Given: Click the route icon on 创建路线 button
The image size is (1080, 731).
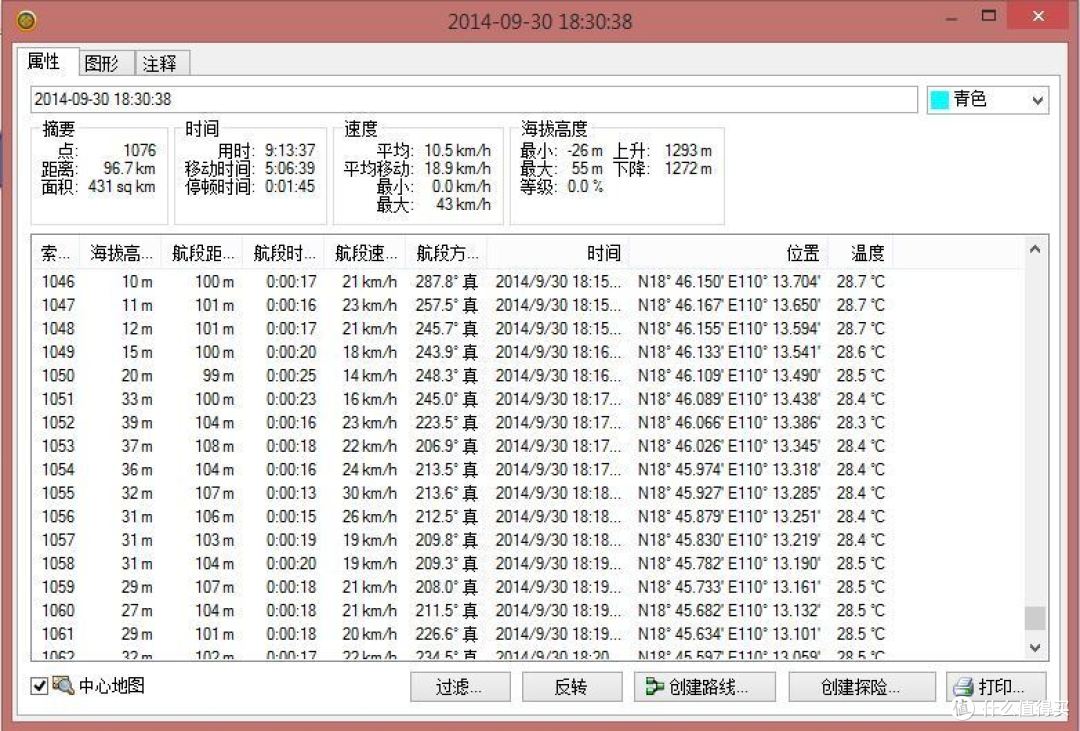Looking at the screenshot, I should (x=654, y=687).
